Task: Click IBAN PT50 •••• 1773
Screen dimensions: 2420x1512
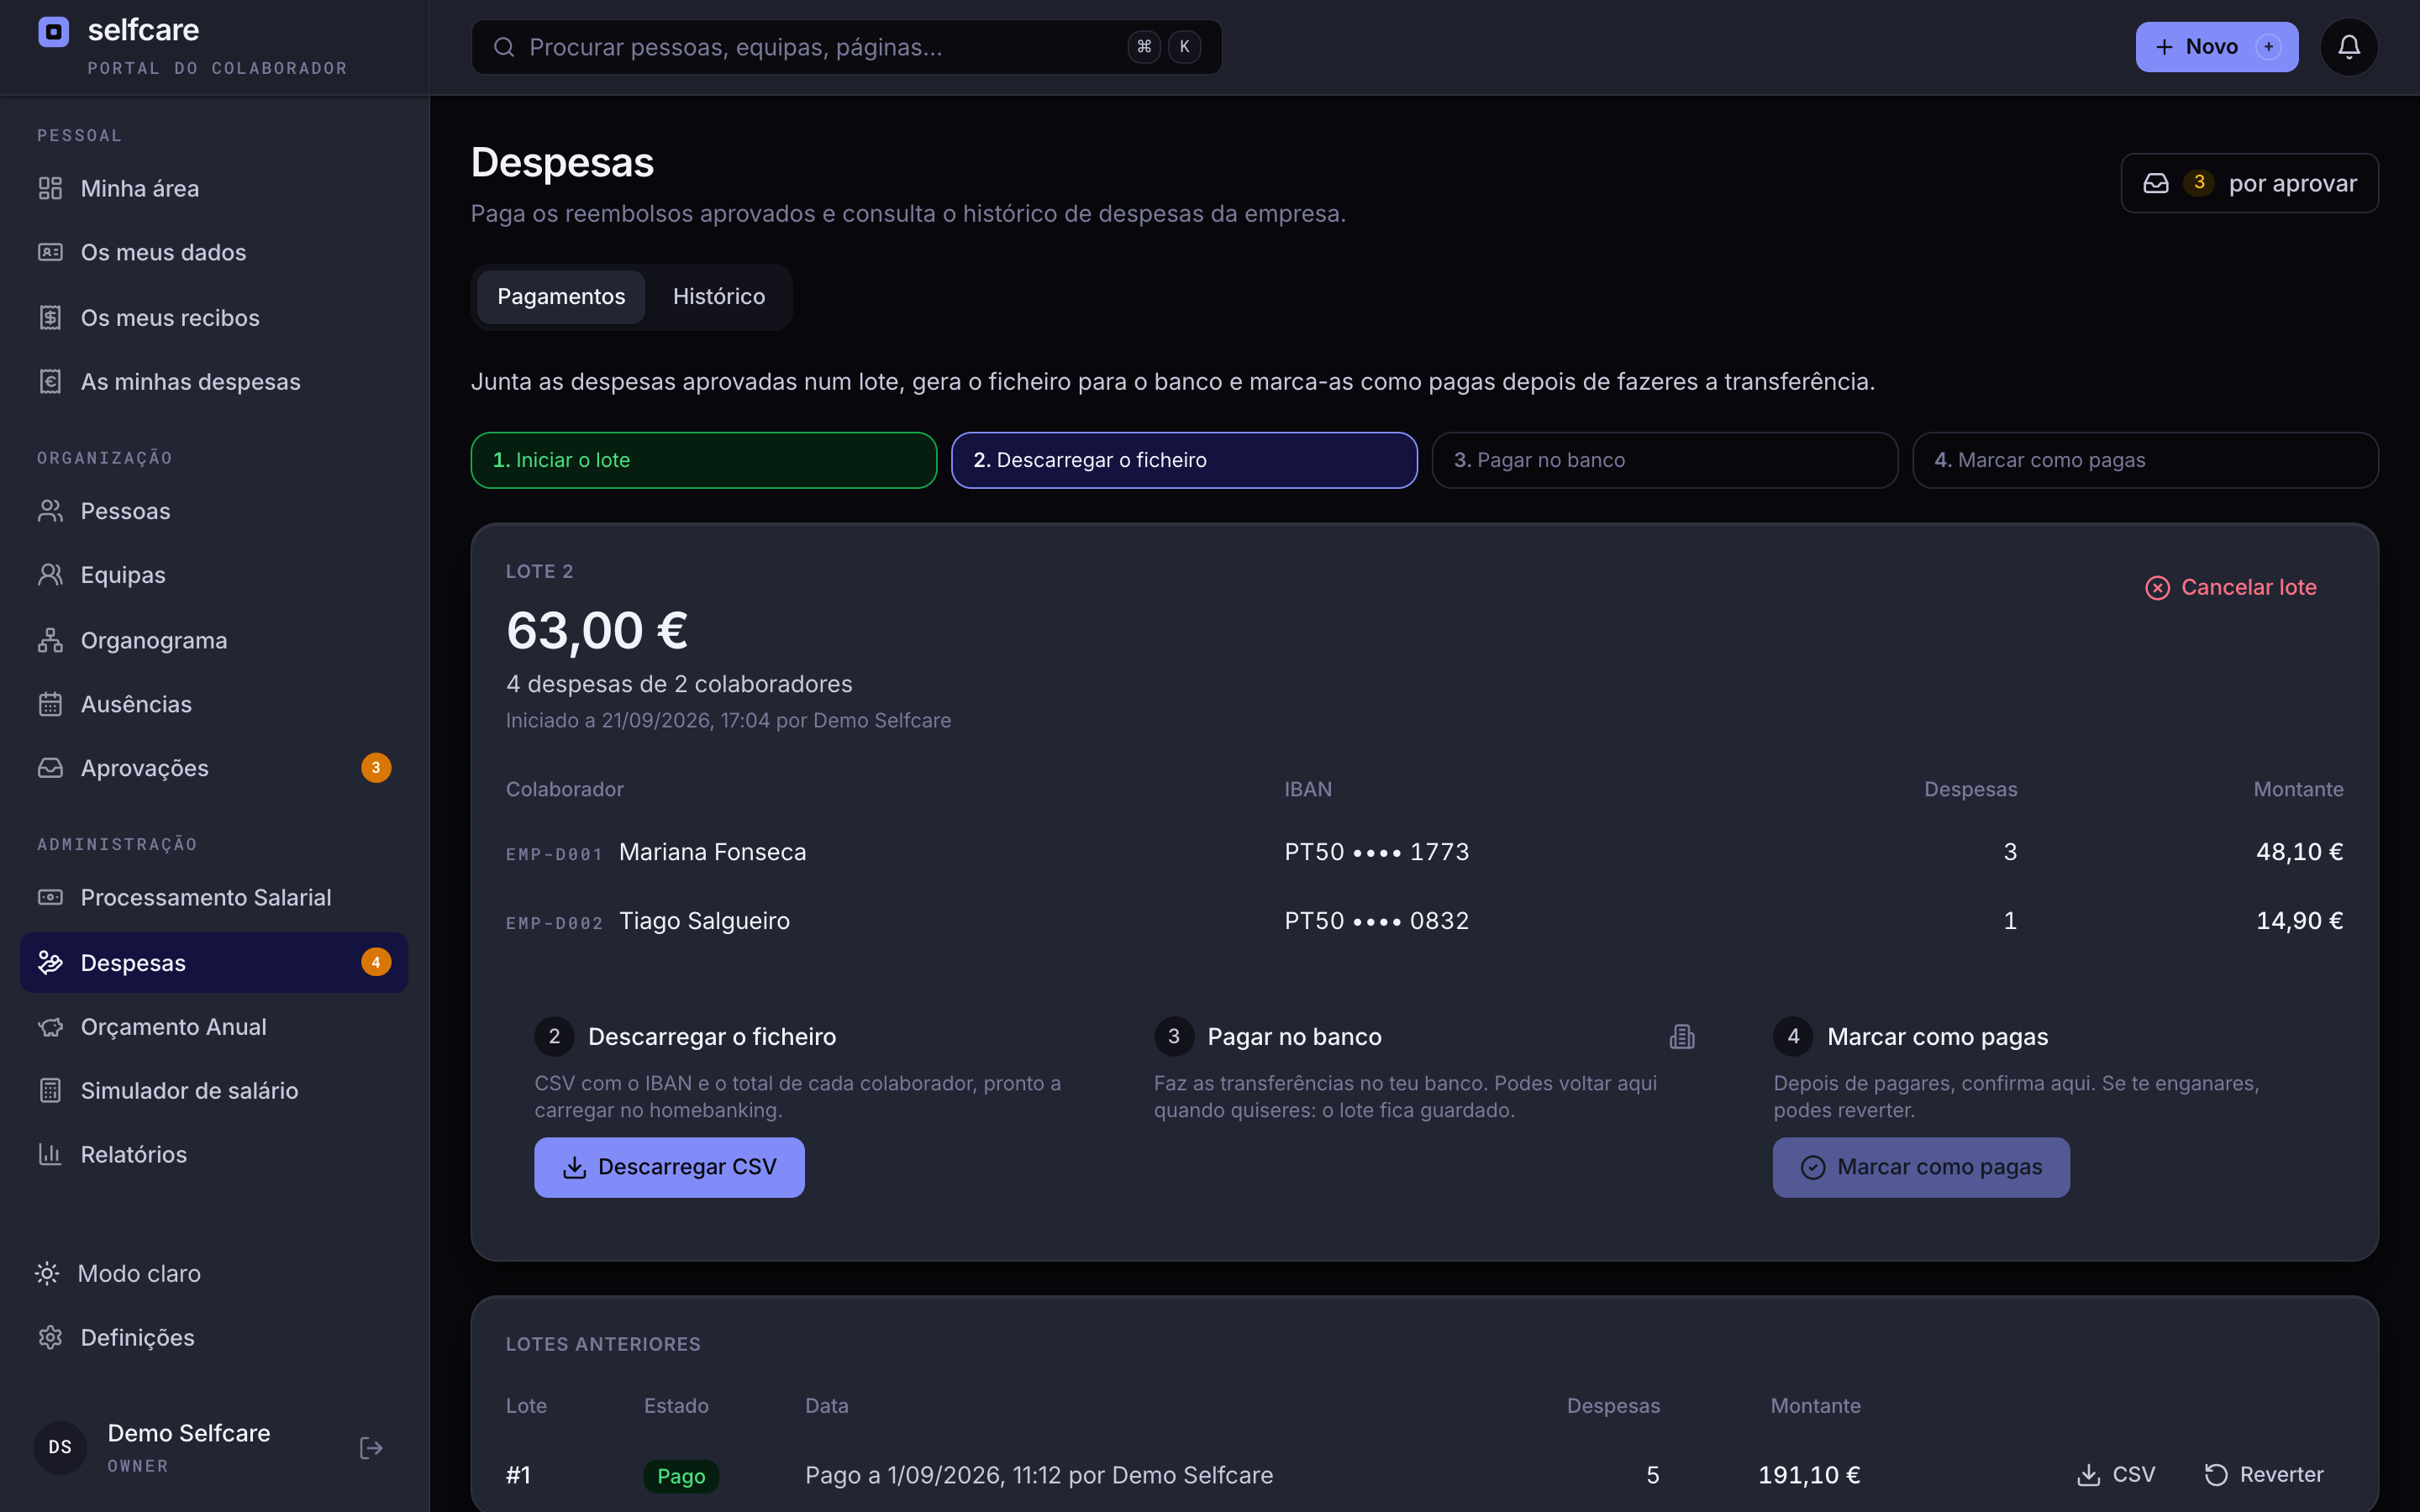Action: [1376, 852]
